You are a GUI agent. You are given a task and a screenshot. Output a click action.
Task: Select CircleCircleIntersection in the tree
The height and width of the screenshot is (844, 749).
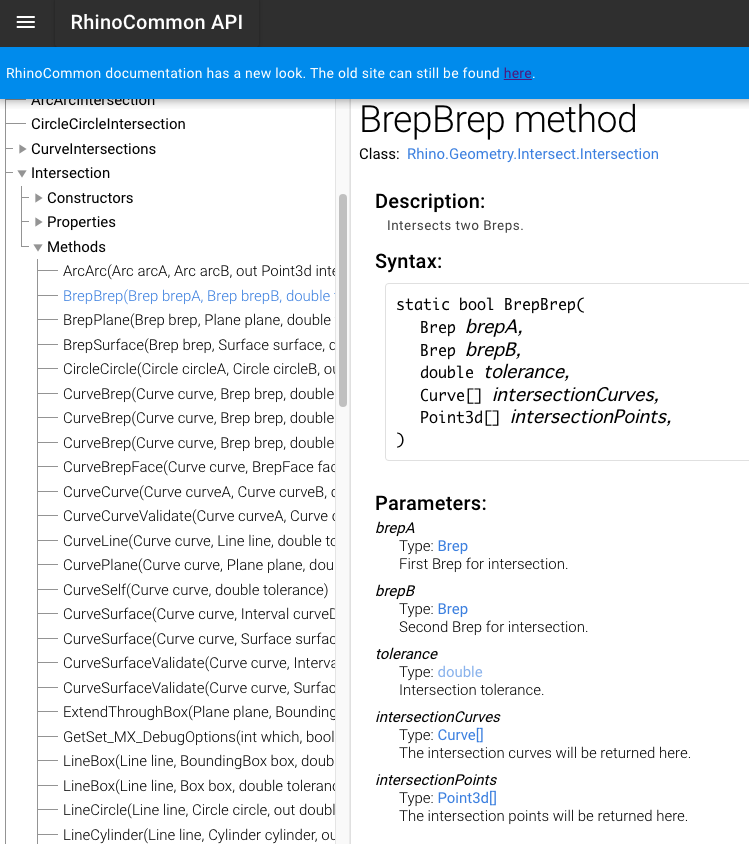[108, 124]
